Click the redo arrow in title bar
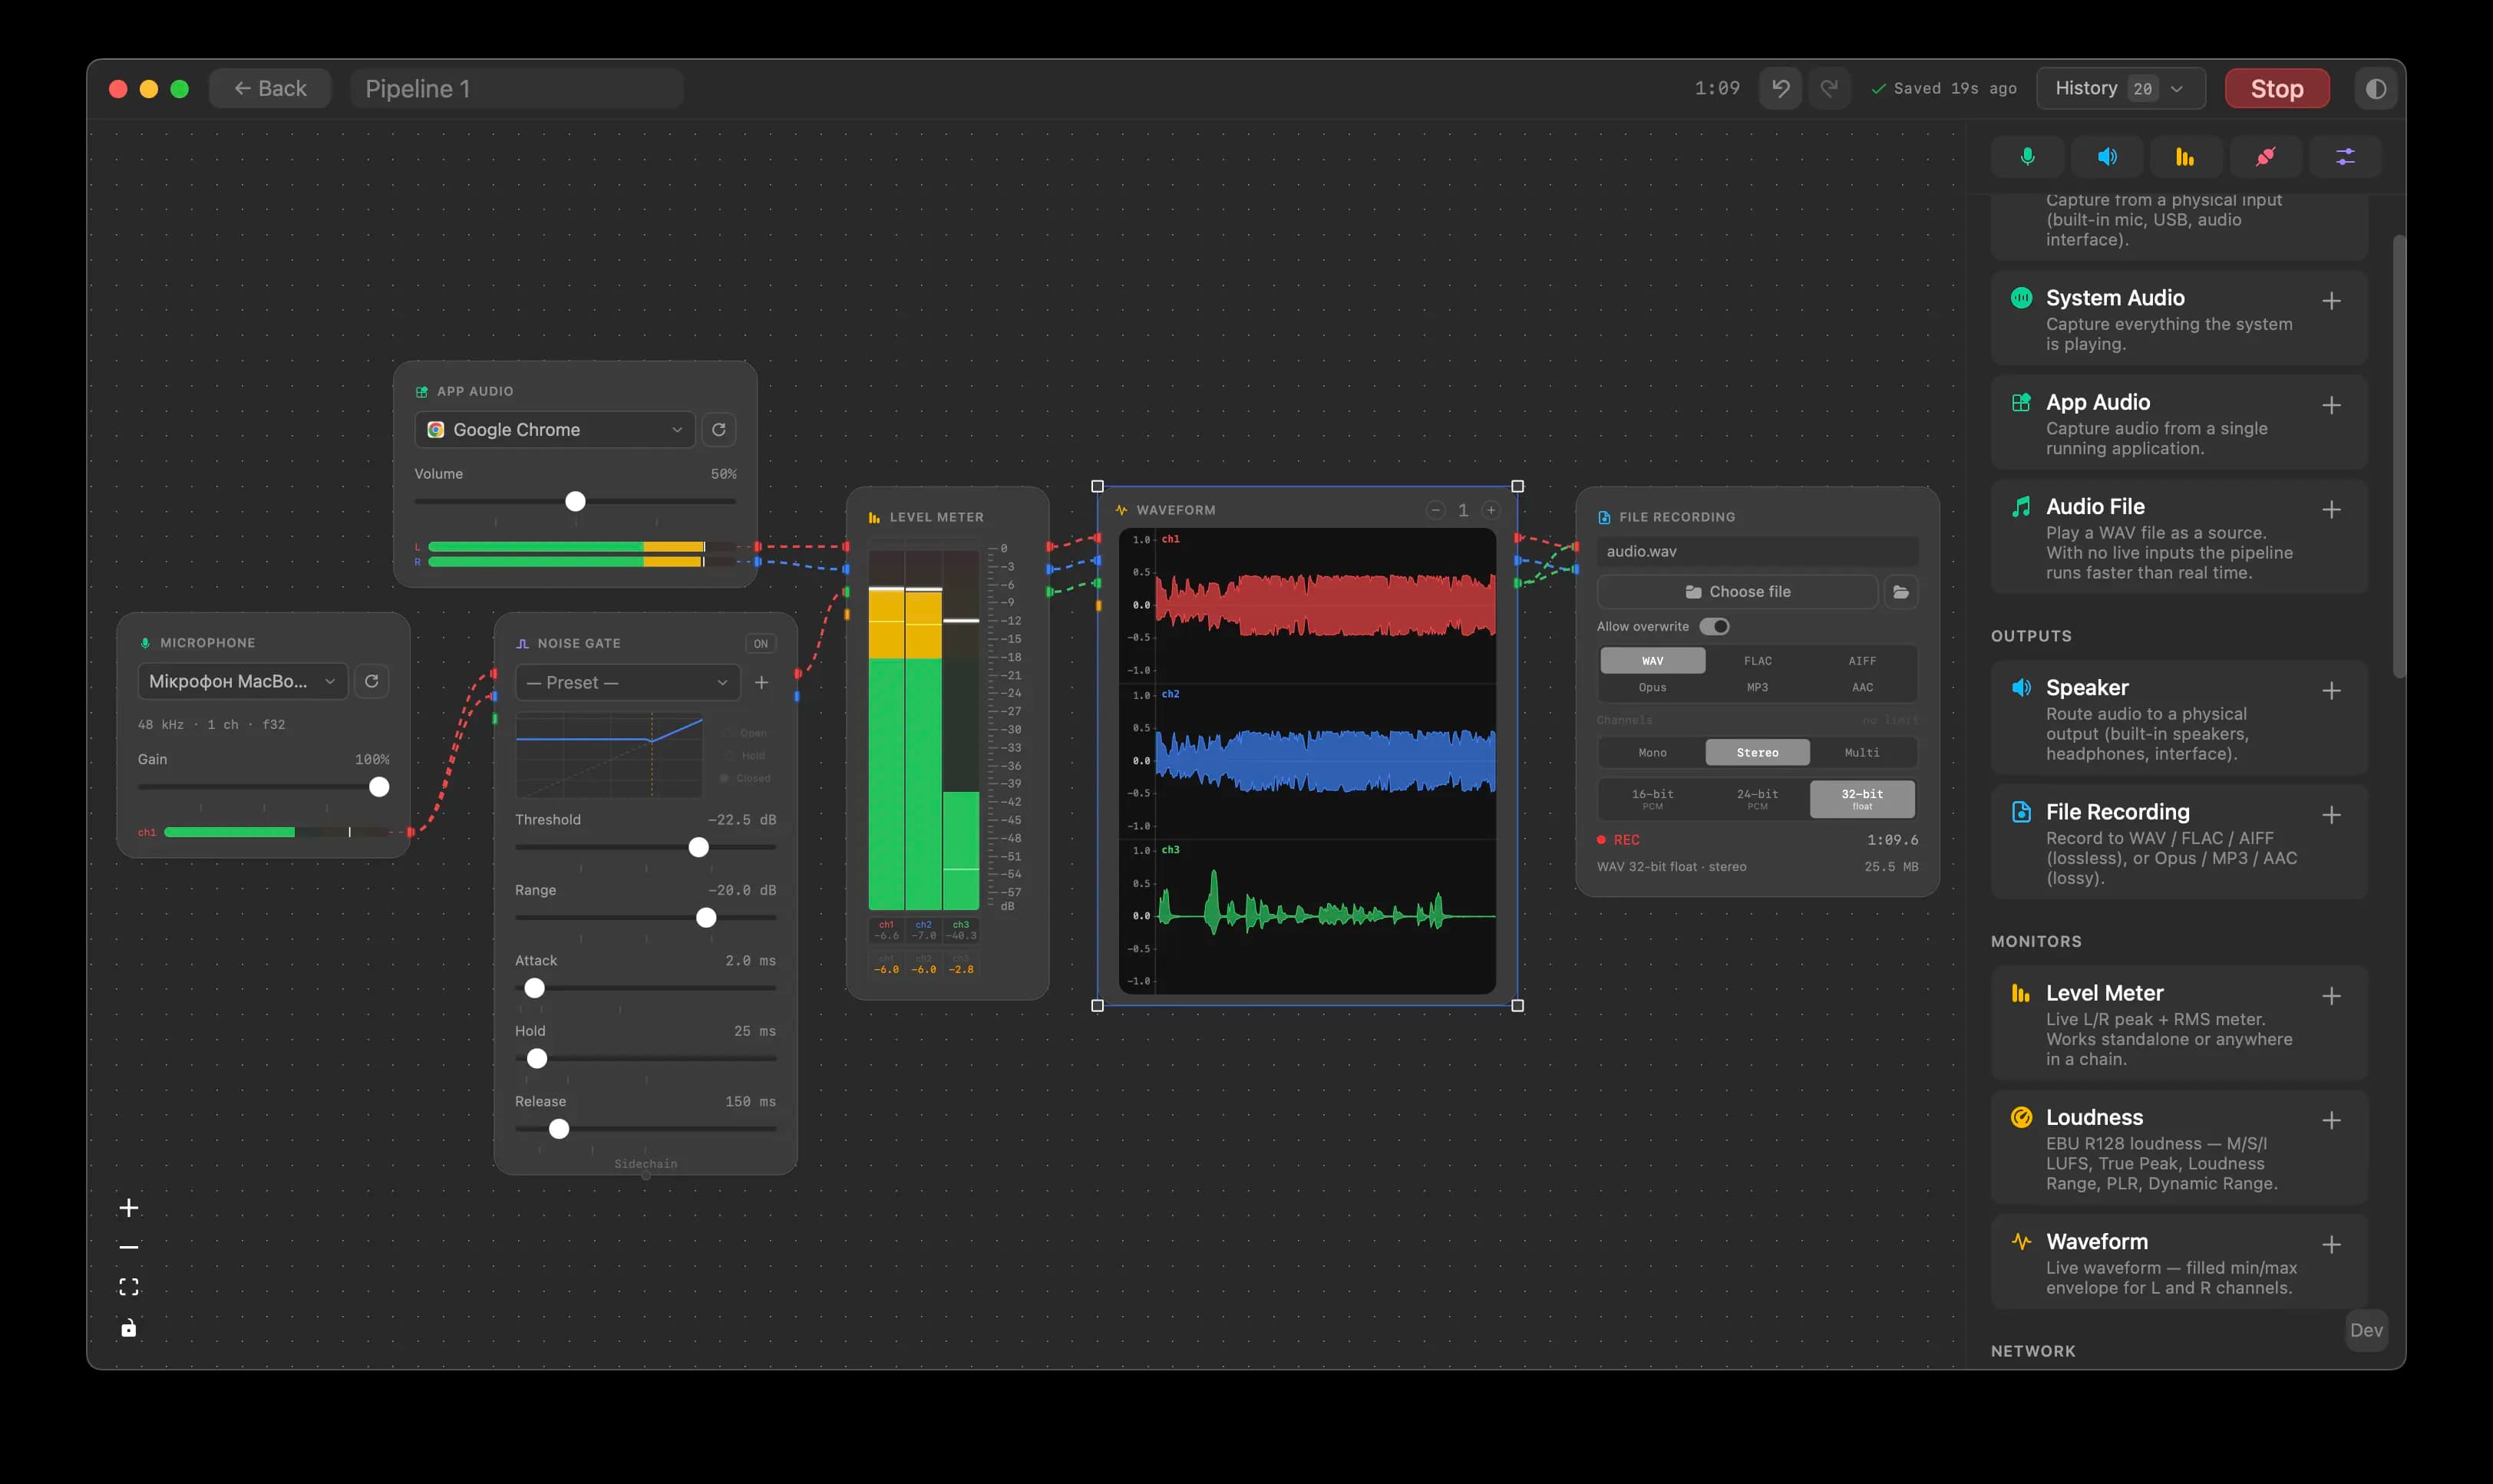The height and width of the screenshot is (1484, 2493). coord(1829,89)
